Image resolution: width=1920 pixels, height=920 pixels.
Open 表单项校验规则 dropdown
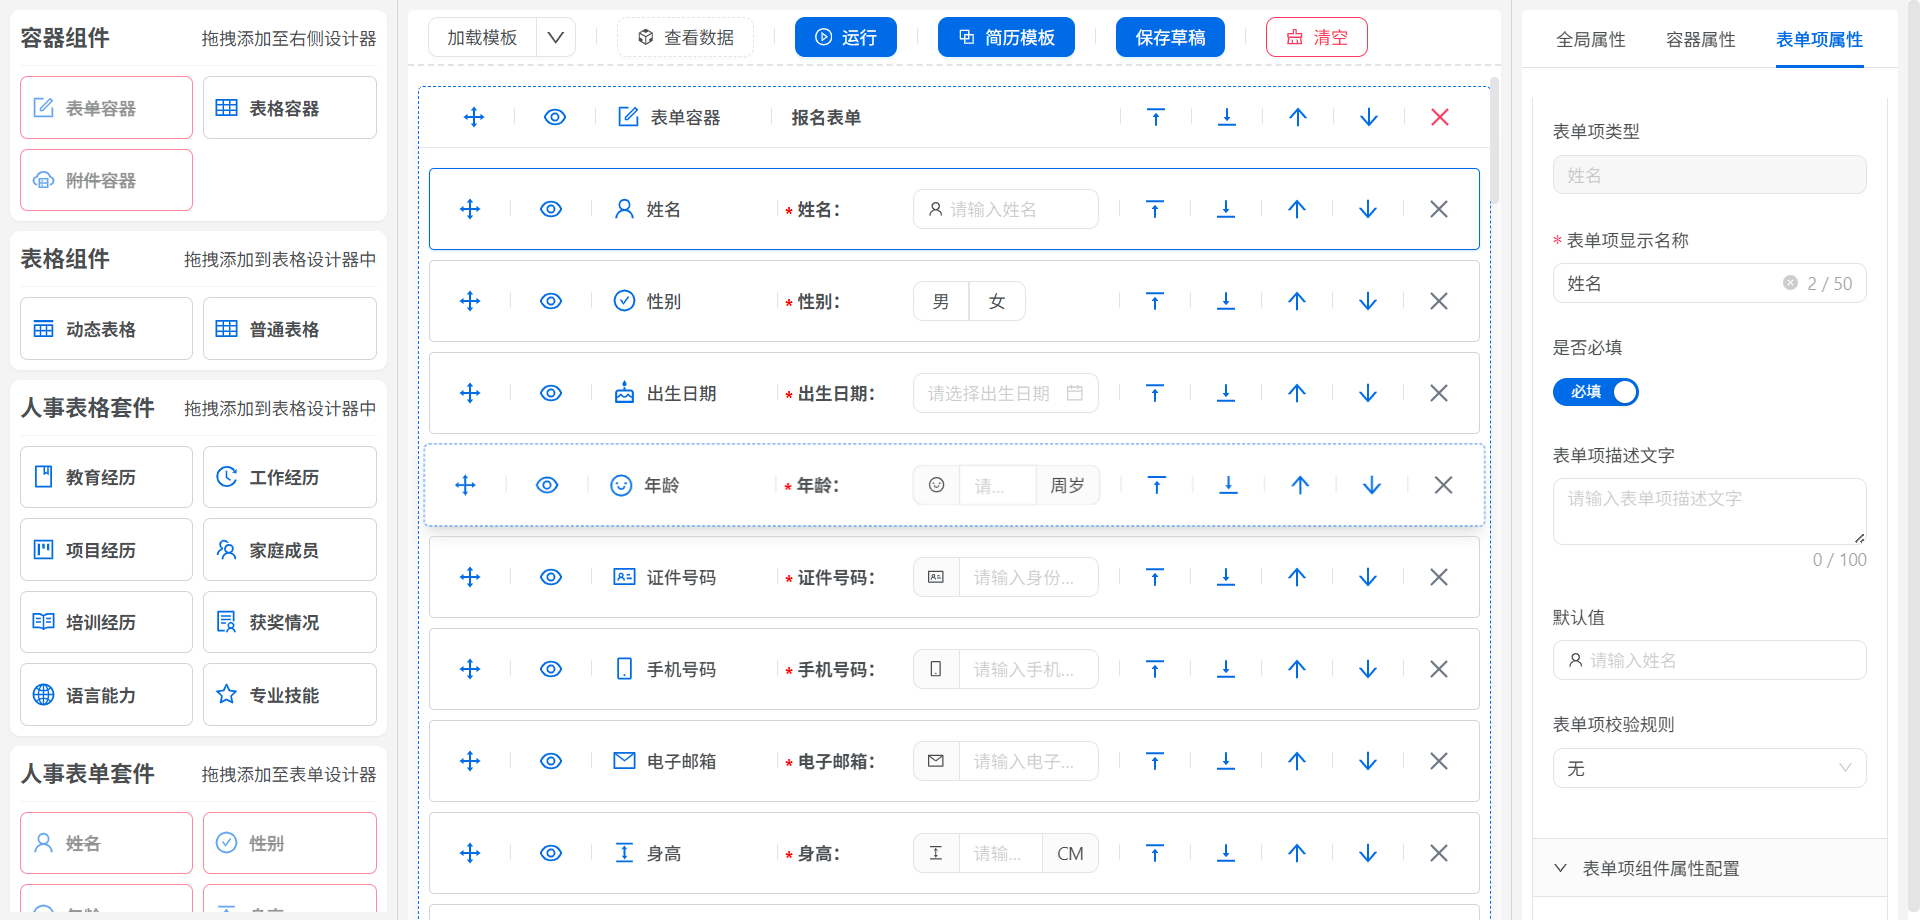click(x=1708, y=768)
